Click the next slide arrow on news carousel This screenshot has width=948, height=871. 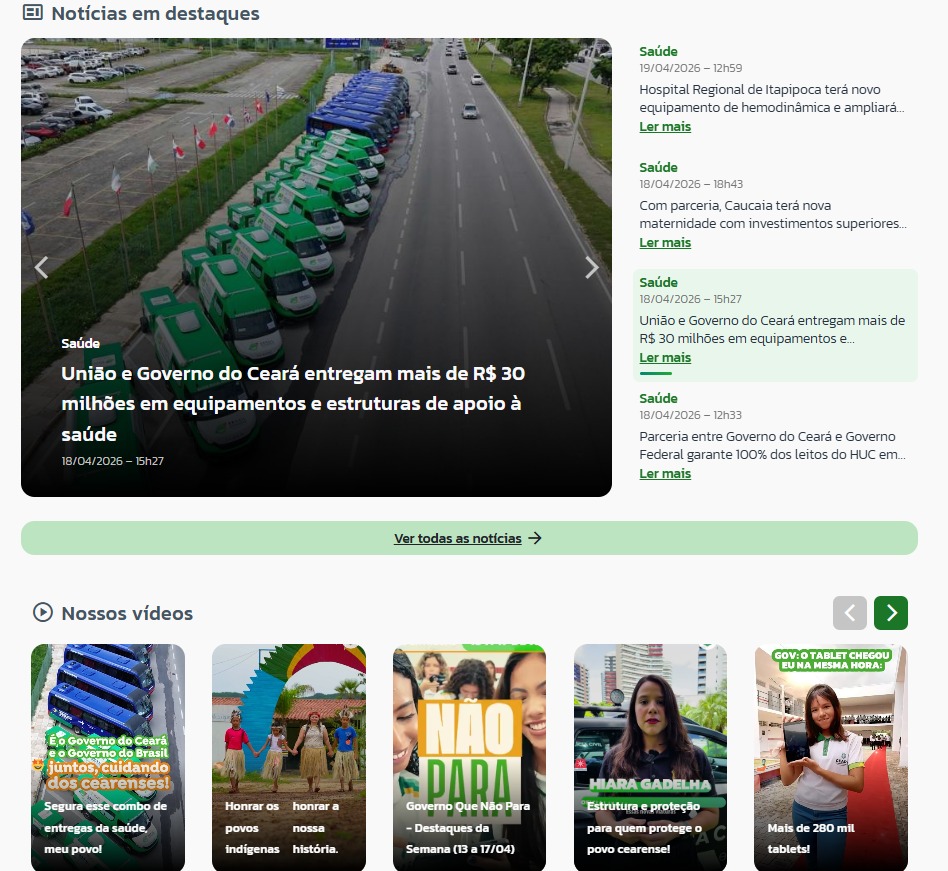(x=591, y=268)
